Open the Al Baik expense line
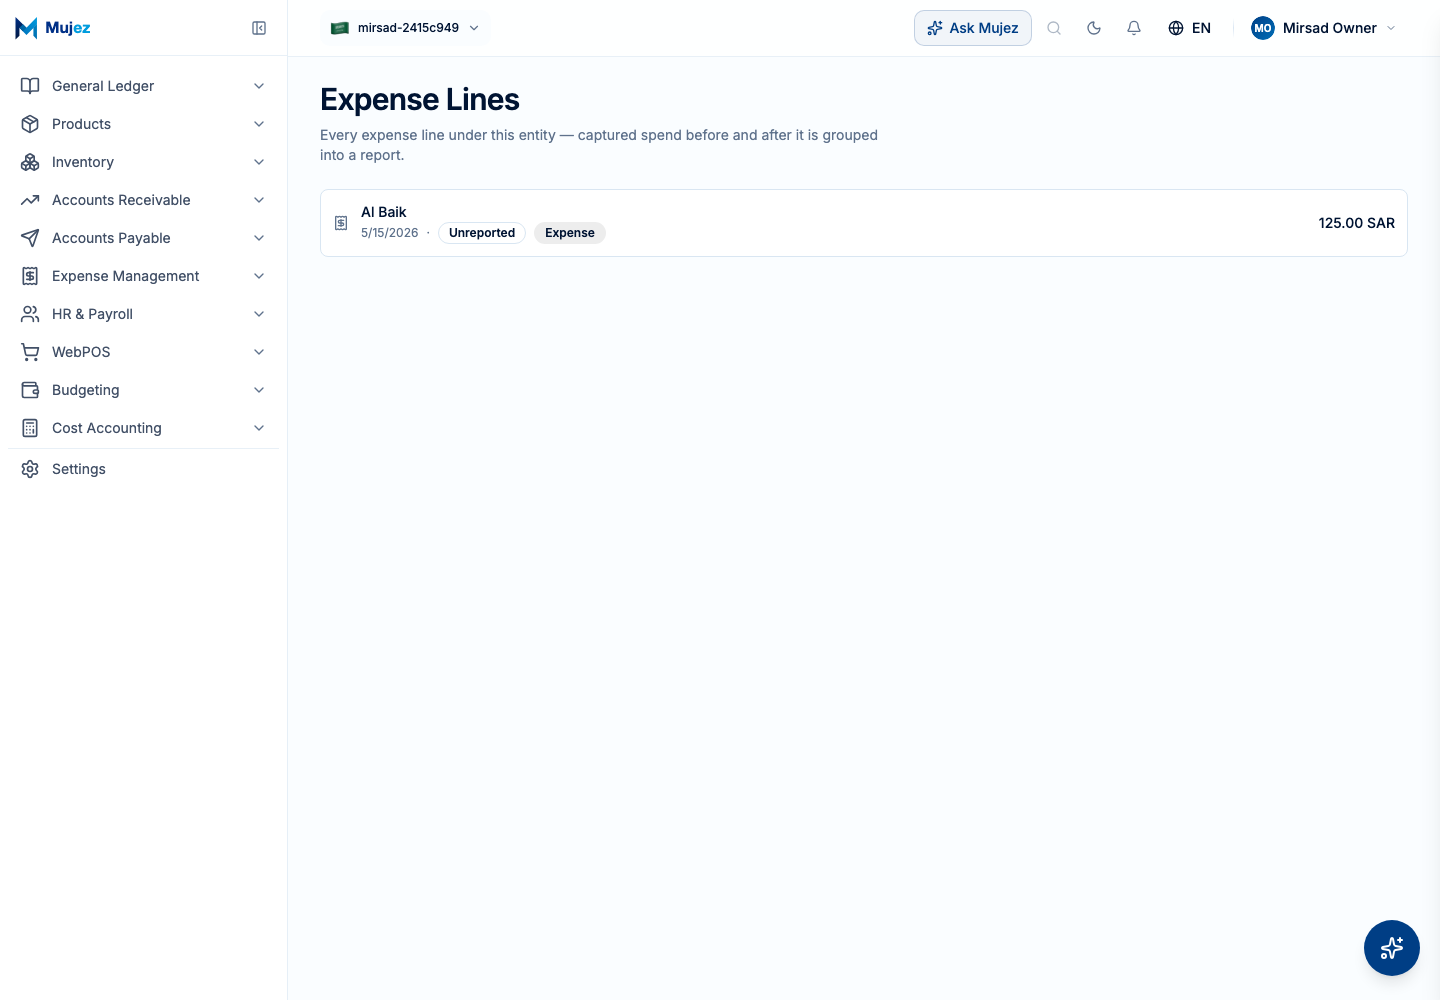 (864, 223)
